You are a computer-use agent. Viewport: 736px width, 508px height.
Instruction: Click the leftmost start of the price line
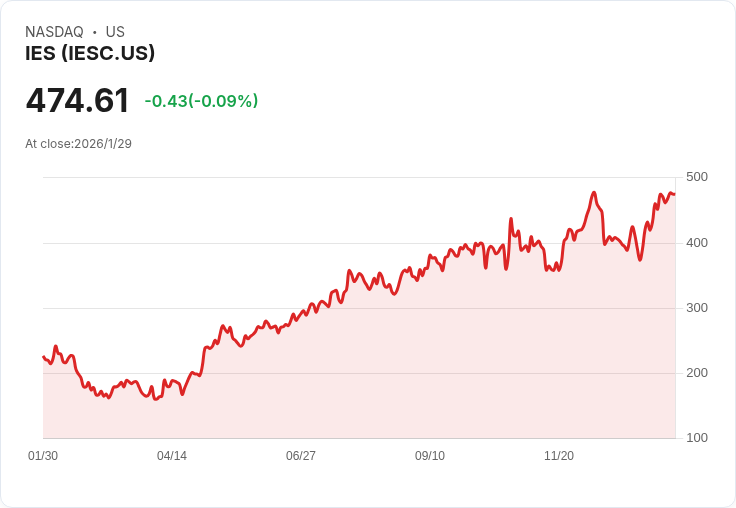(x=43, y=356)
